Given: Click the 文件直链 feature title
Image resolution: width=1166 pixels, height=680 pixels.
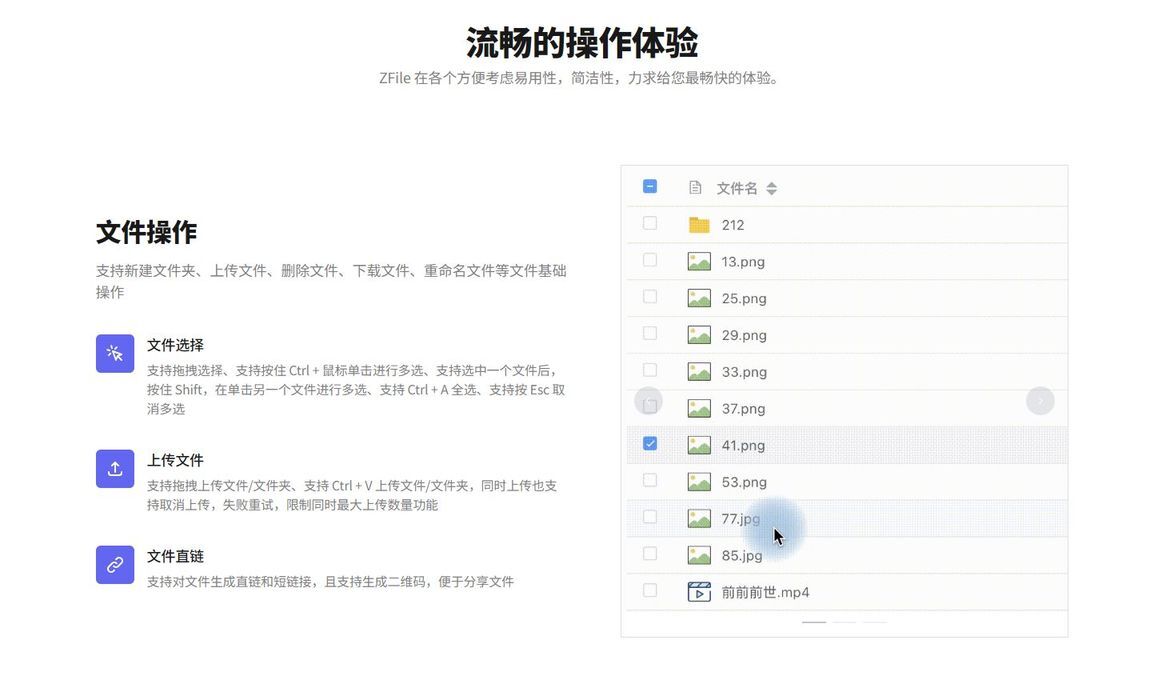Looking at the screenshot, I should [175, 556].
